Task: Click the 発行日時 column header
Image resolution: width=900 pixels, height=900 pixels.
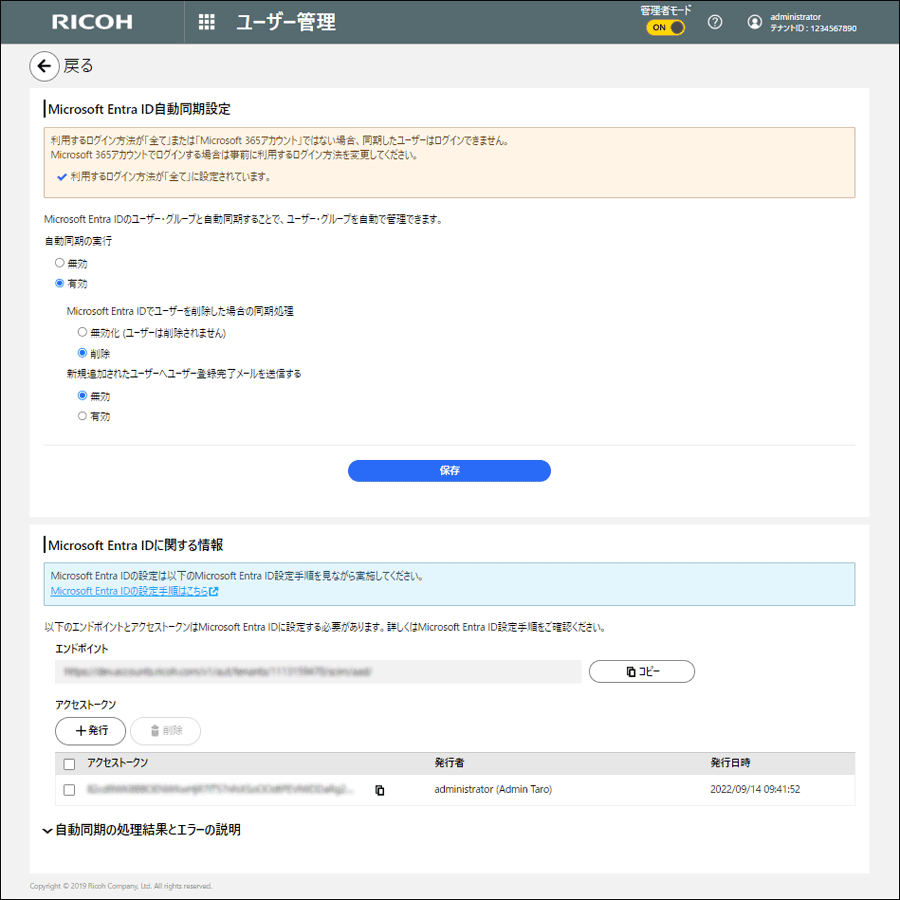Action: tap(730, 763)
